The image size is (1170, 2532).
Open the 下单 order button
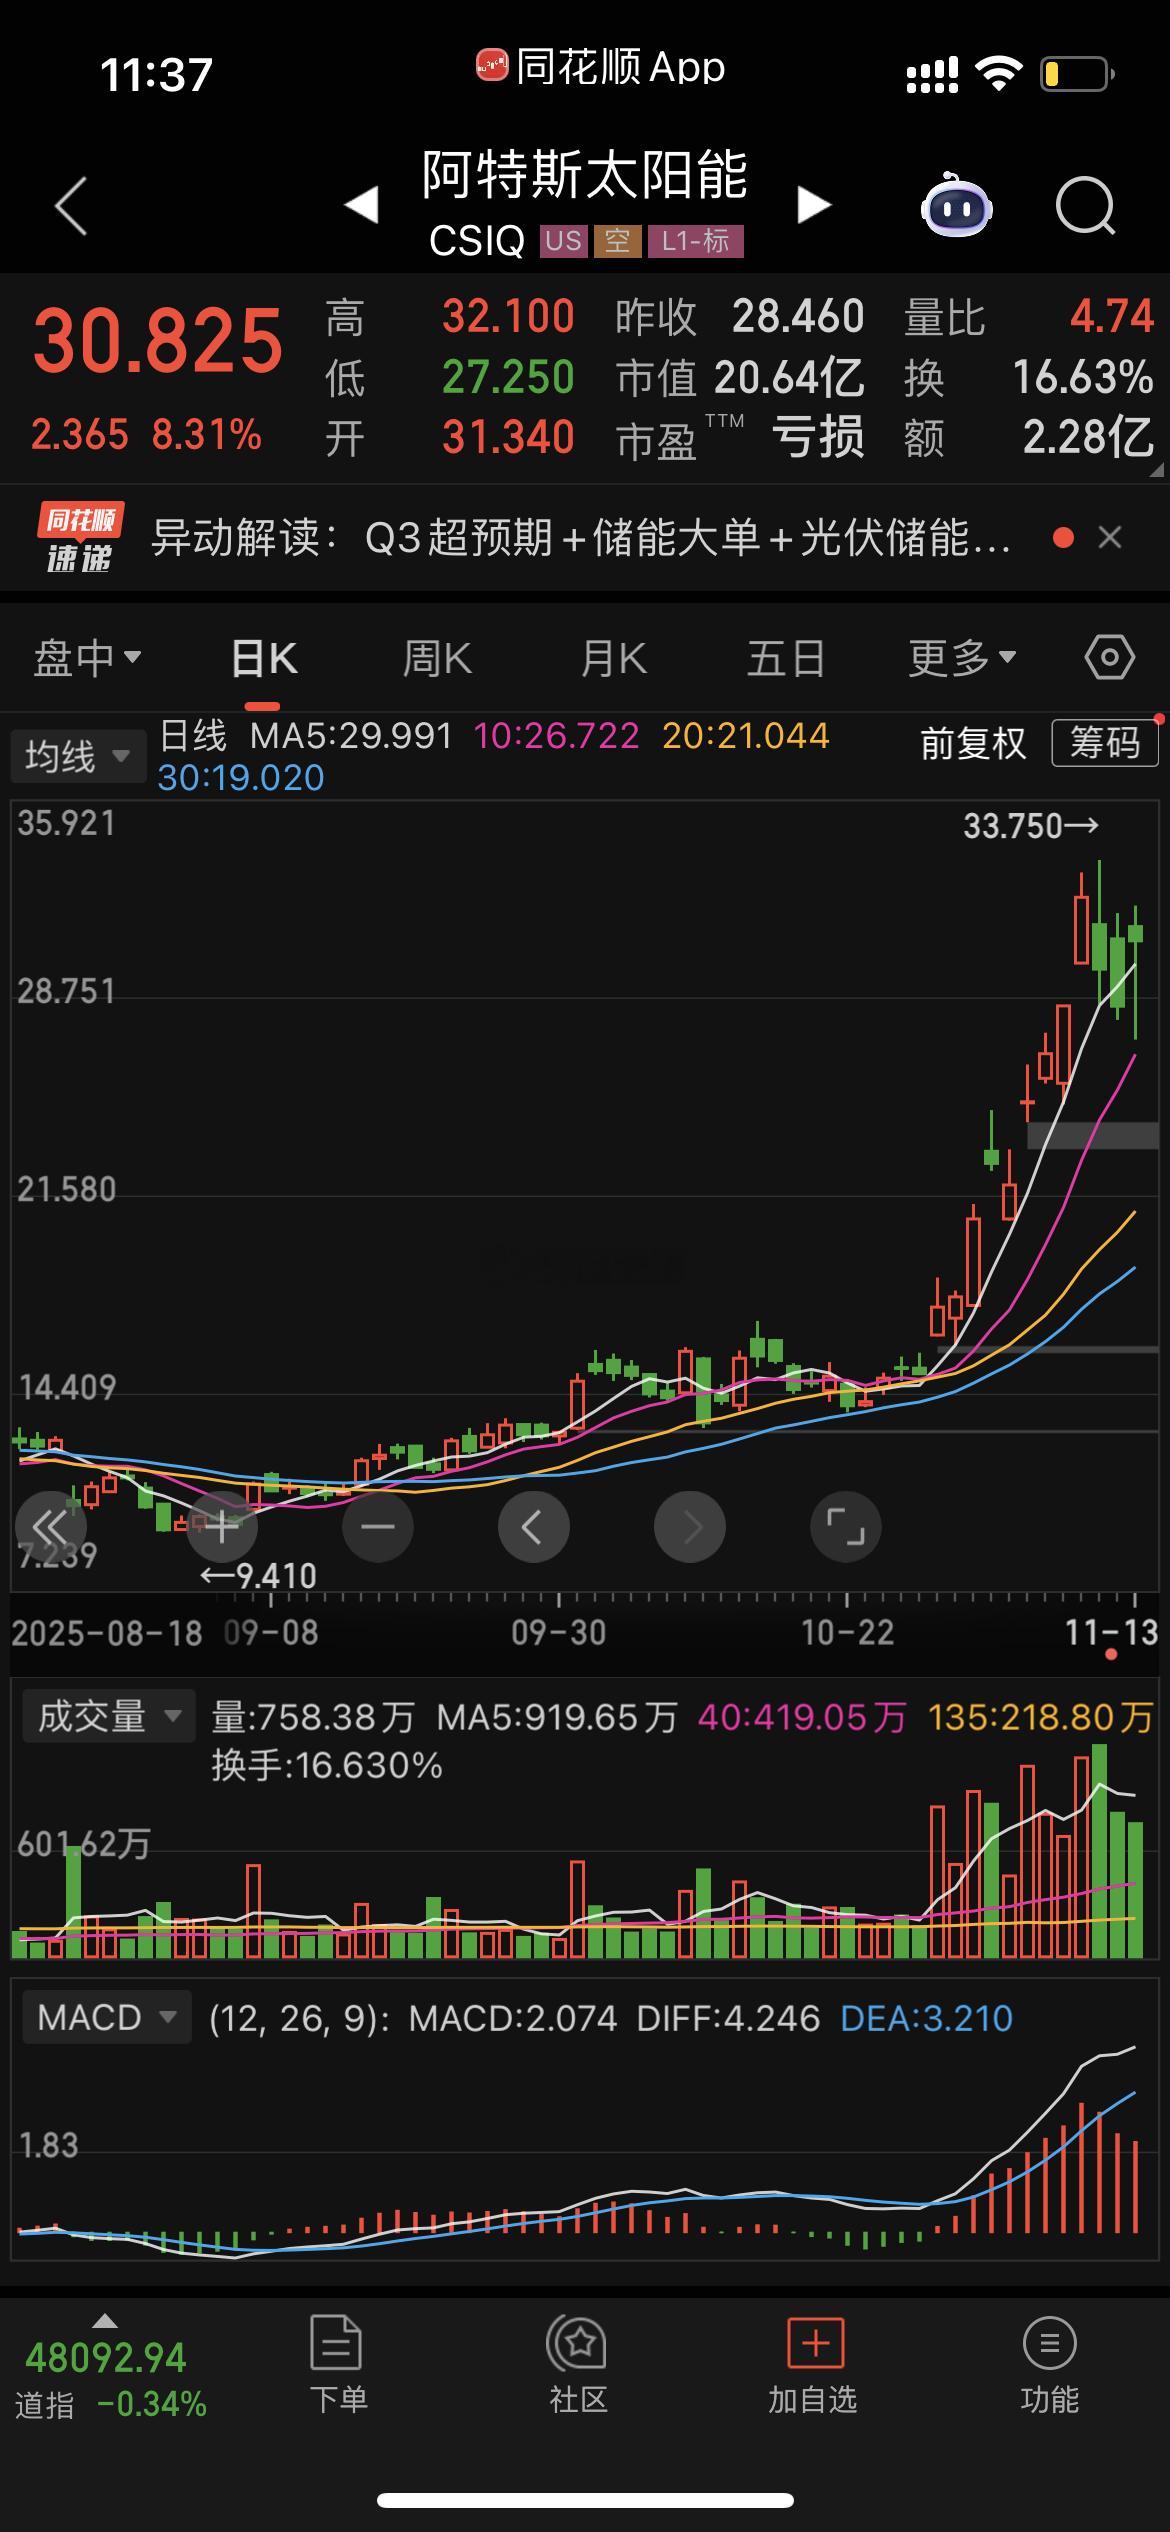(x=338, y=2366)
